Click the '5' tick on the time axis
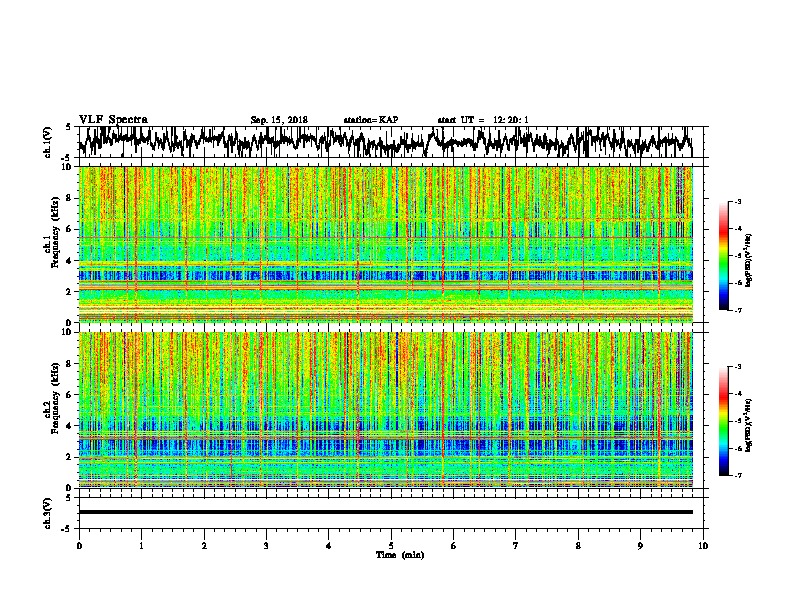792x612 pixels. coord(391,546)
